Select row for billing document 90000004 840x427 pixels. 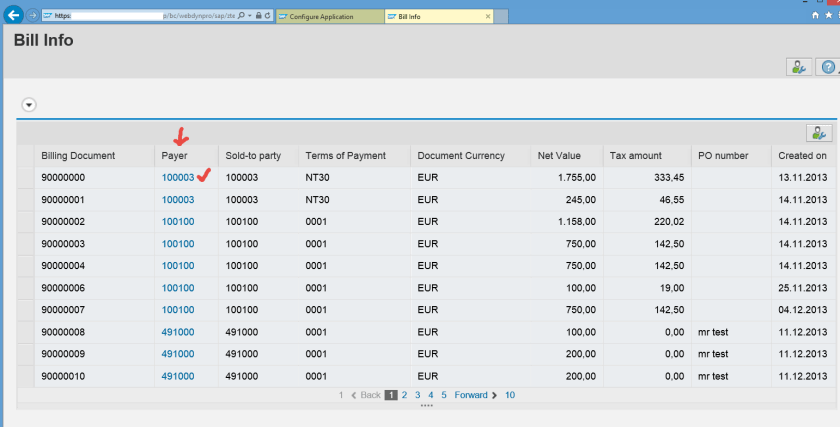pos(25,265)
